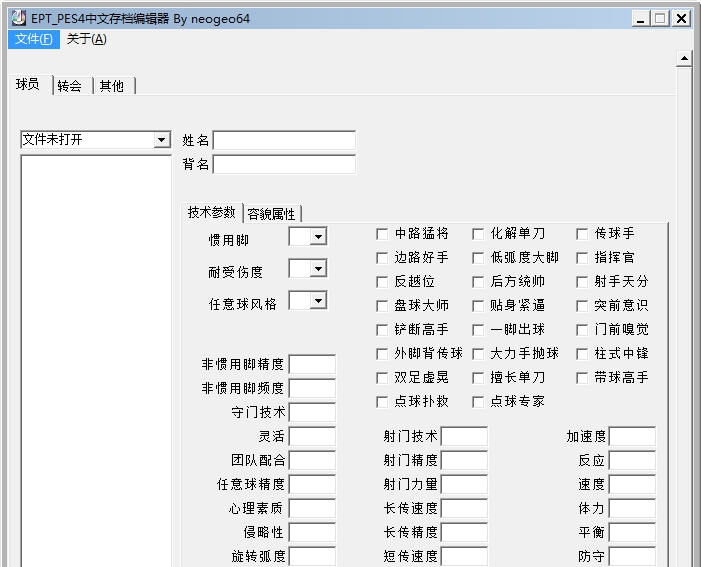The image size is (701, 567).
Task: Click the 侵略性 field
Action: point(312,533)
